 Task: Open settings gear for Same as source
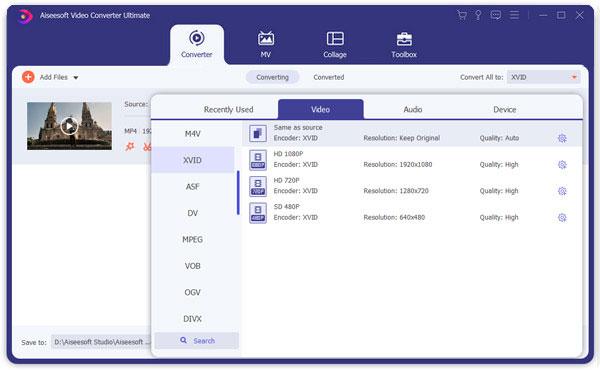click(x=562, y=138)
